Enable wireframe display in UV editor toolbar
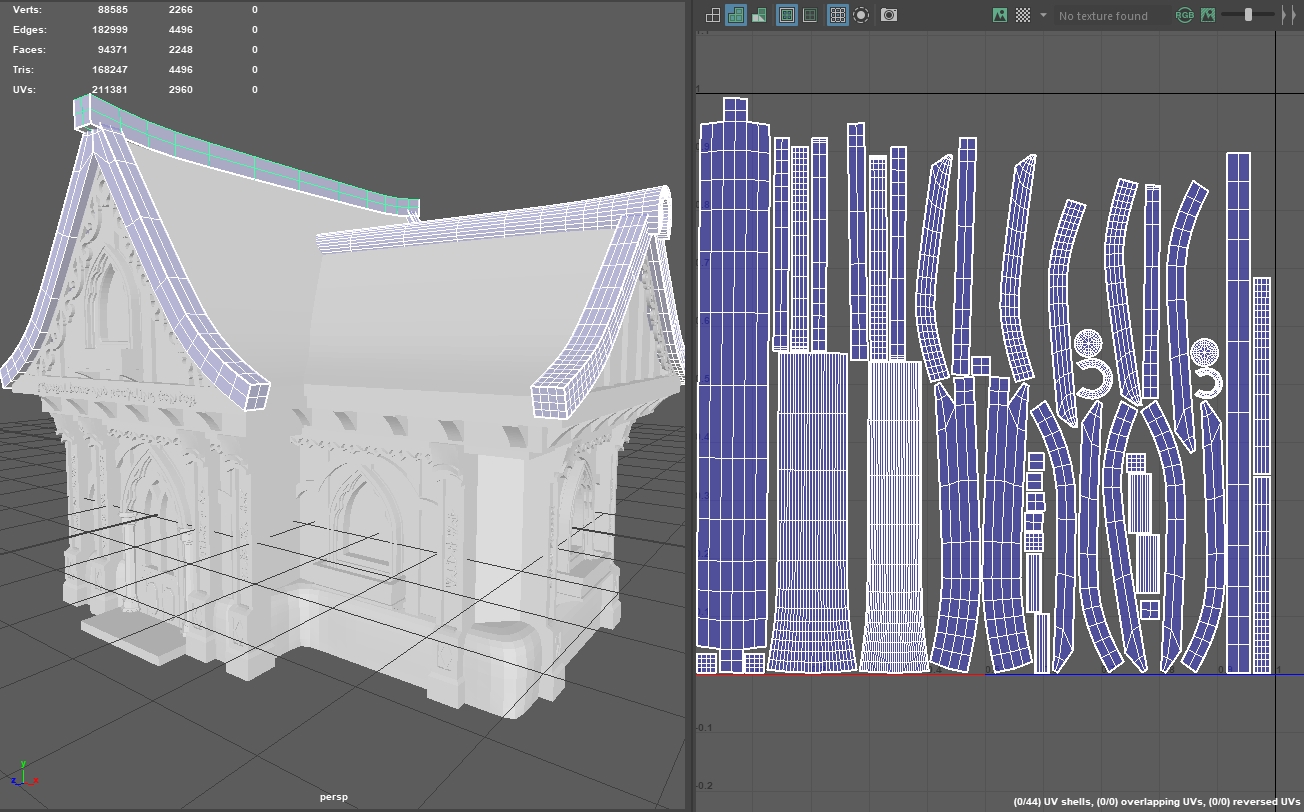 tap(713, 15)
